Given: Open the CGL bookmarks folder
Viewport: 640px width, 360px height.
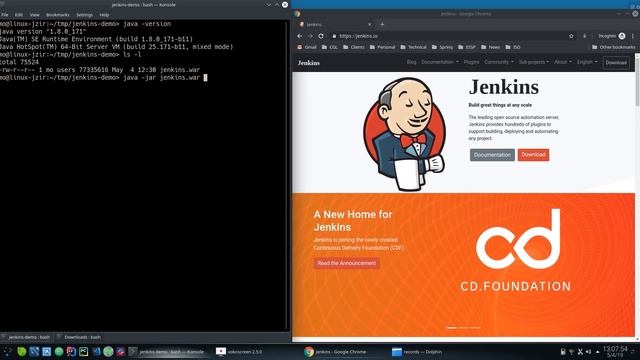Looking at the screenshot, I should (330, 47).
